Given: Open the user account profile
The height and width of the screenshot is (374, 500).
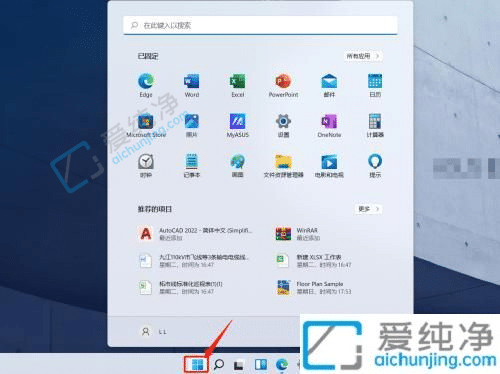Looking at the screenshot, I should (x=153, y=331).
